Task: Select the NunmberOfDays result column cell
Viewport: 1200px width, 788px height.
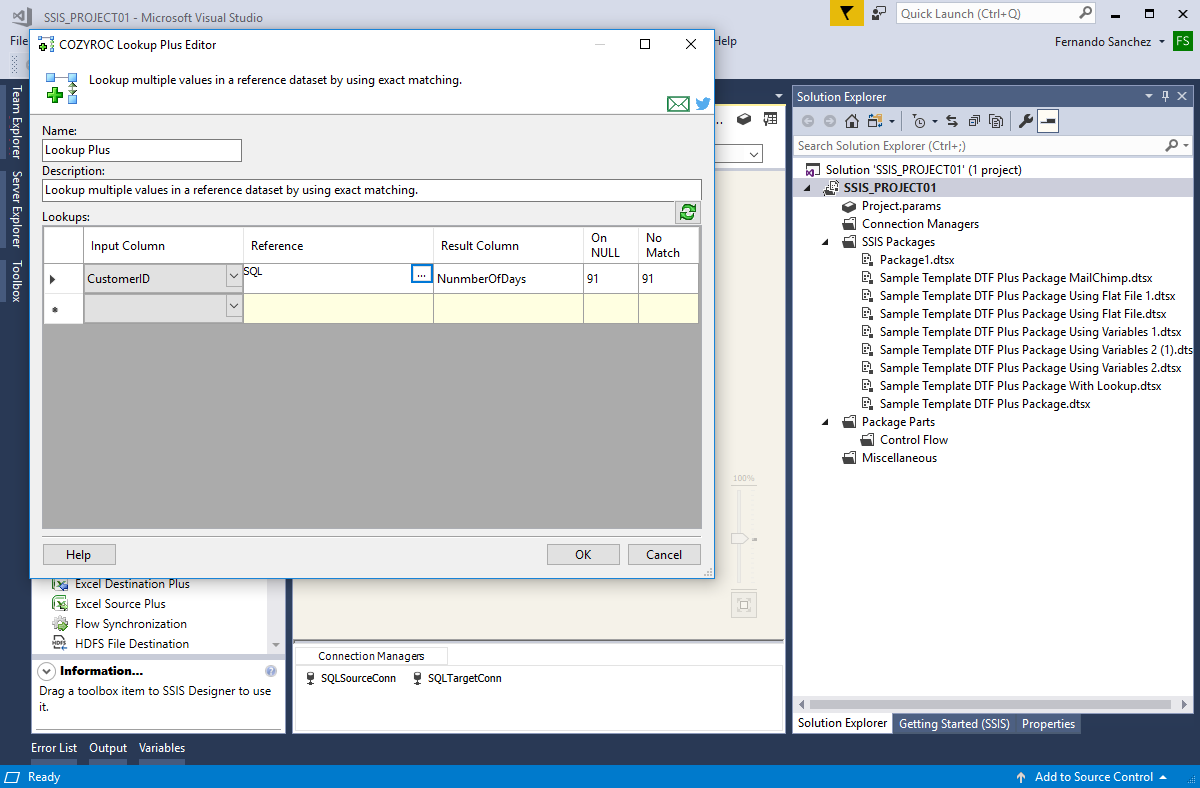Action: (508, 279)
